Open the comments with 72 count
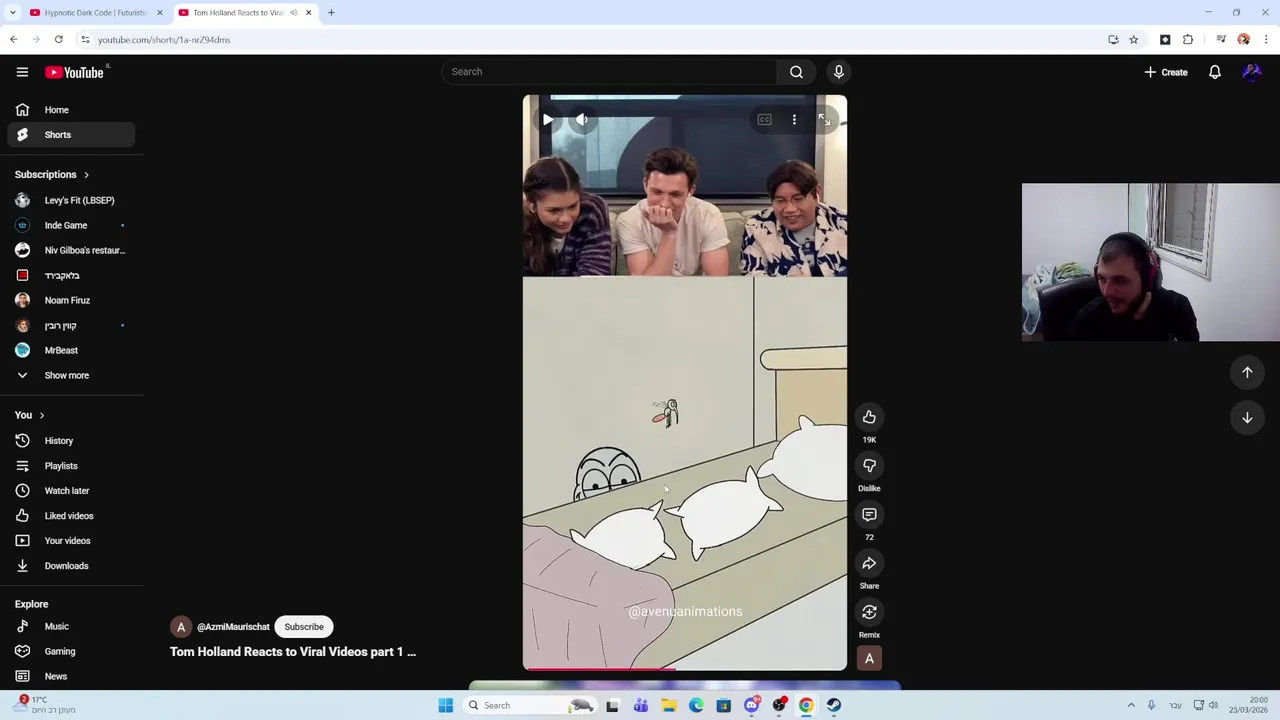Screen dimensions: 1280x720 coord(869,515)
